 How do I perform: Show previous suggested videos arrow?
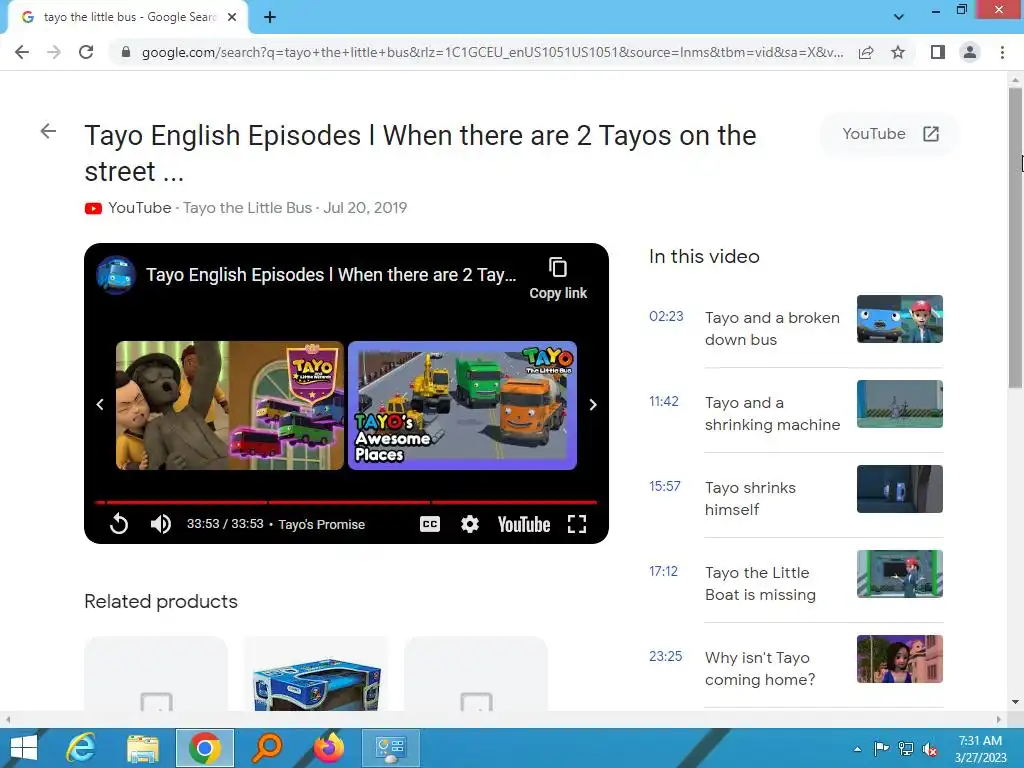(x=100, y=405)
